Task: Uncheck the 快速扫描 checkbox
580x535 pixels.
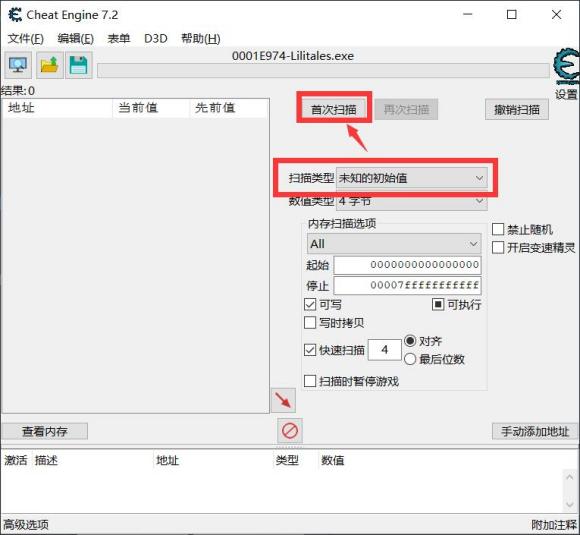Action: (310, 350)
